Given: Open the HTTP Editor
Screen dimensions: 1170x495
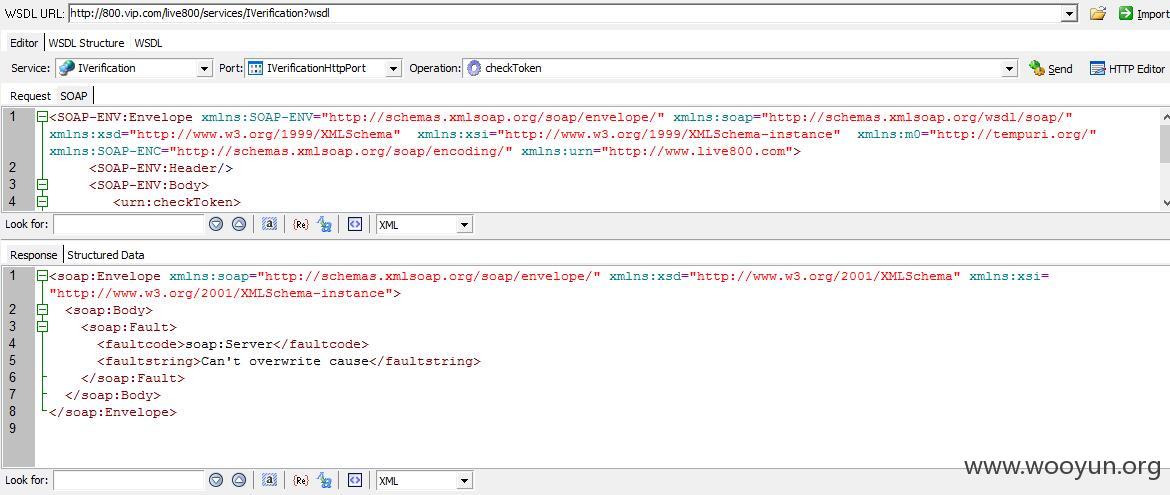Looking at the screenshot, I should coord(1127,69).
